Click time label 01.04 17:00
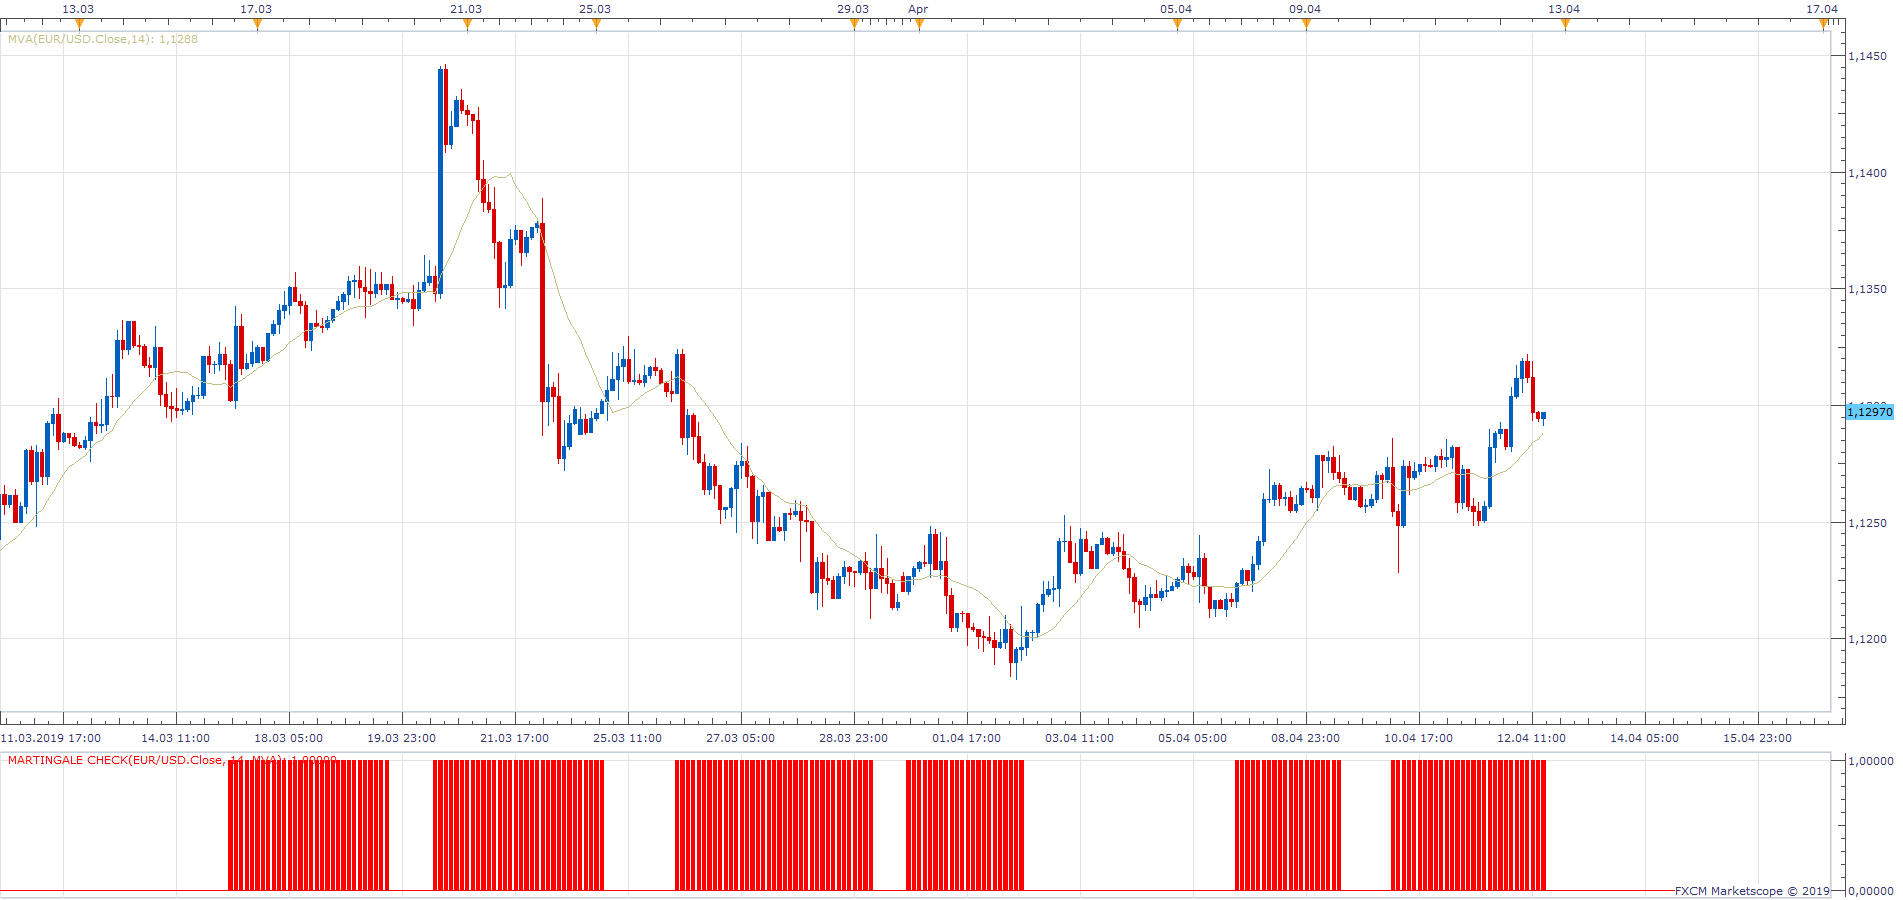Screen dimensions: 1903x900 pyautogui.click(x=967, y=738)
